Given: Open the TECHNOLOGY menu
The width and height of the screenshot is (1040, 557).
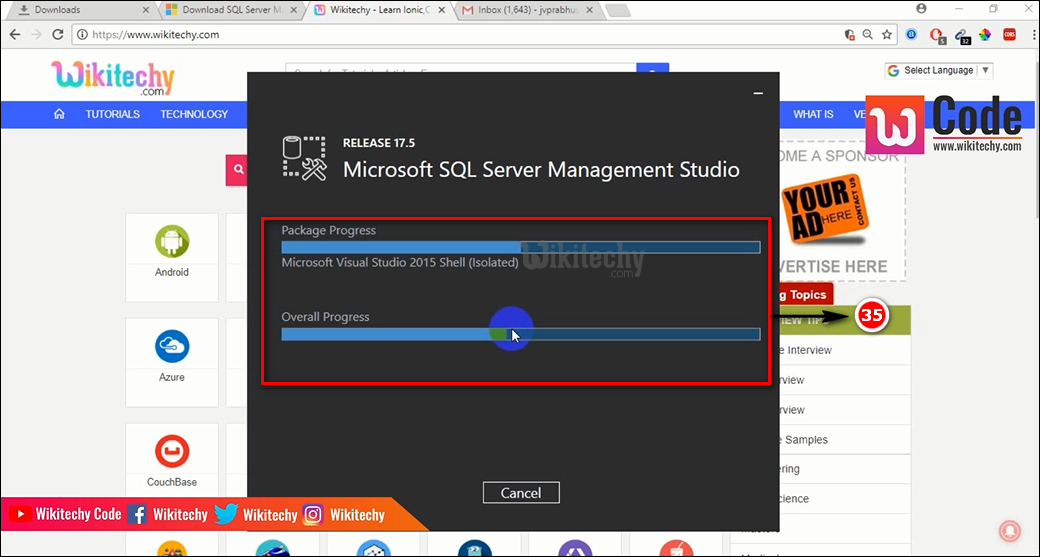Looking at the screenshot, I should click(194, 114).
